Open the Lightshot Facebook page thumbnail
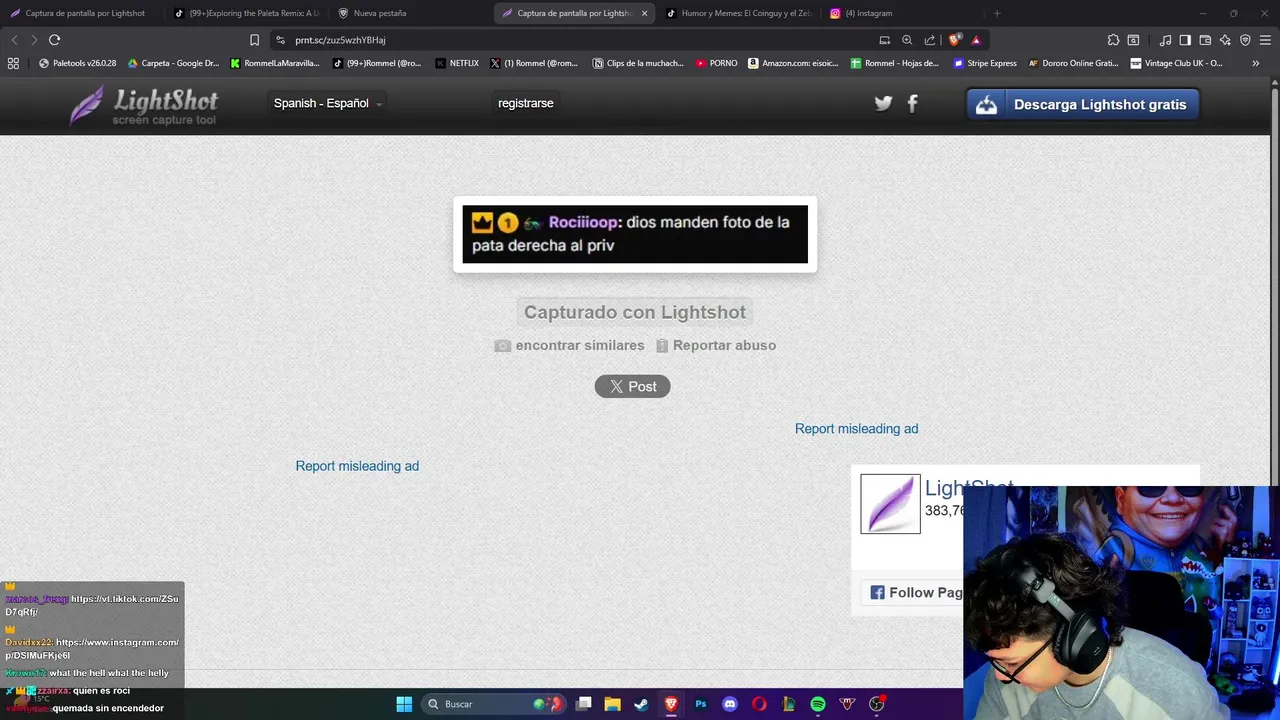The height and width of the screenshot is (720, 1280). tap(890, 504)
